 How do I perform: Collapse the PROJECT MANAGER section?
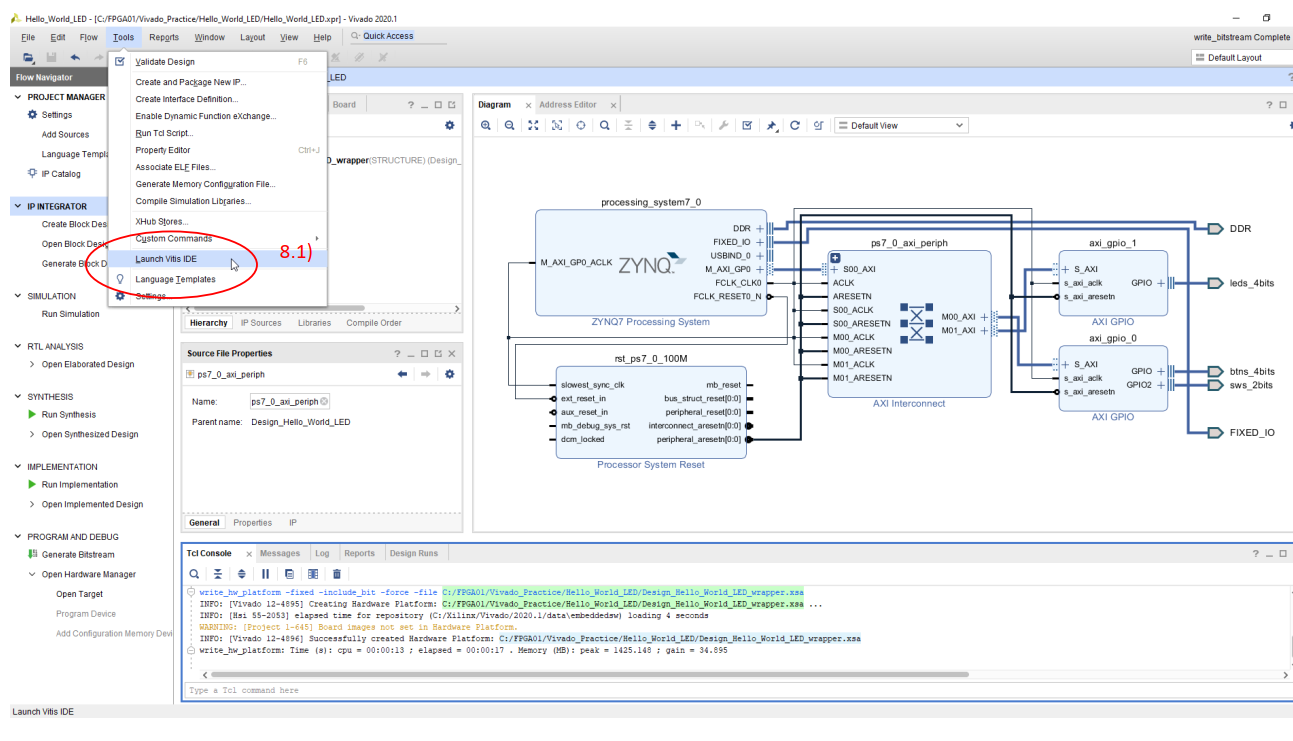tap(18, 97)
